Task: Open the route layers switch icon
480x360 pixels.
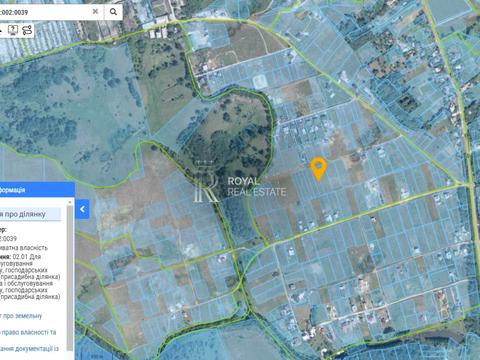Action: [27, 30]
